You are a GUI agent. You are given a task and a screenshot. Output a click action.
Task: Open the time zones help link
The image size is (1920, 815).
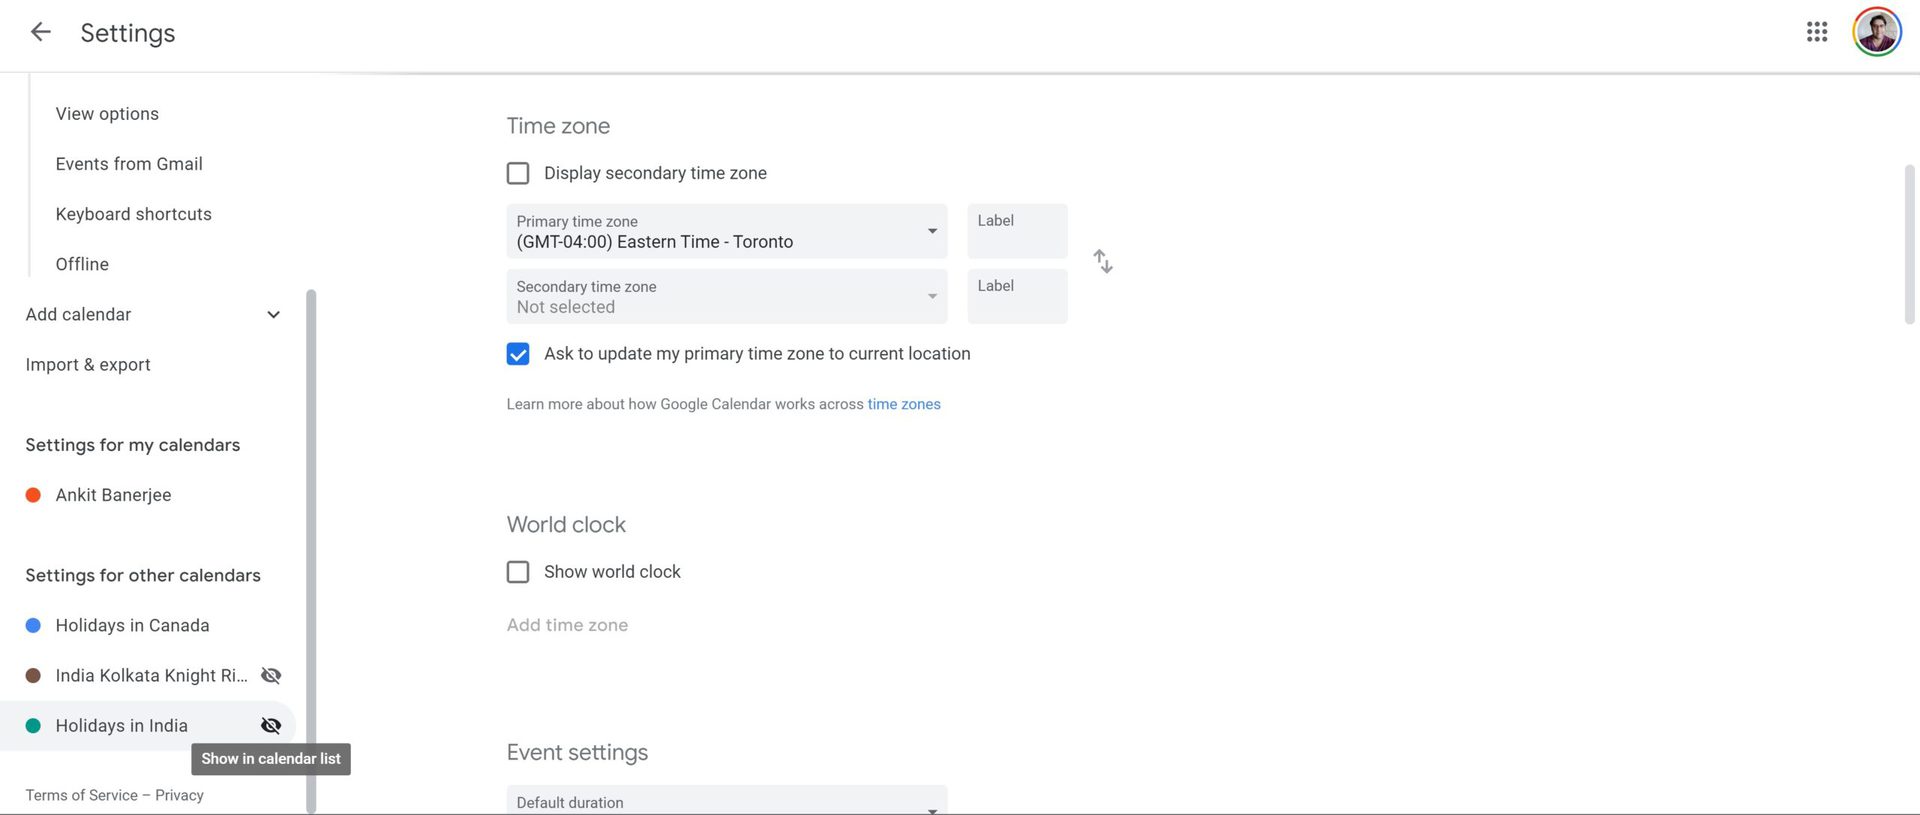[x=903, y=404]
